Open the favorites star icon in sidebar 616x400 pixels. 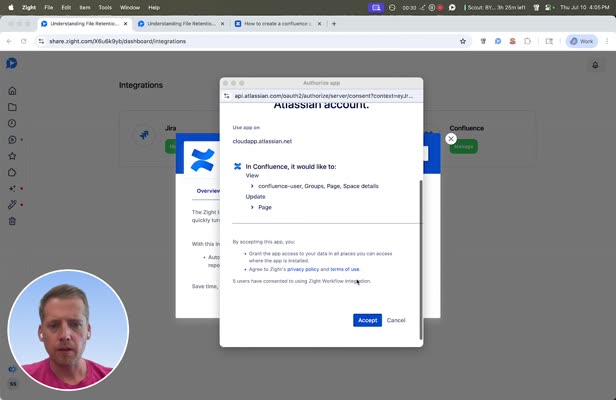[x=12, y=156]
